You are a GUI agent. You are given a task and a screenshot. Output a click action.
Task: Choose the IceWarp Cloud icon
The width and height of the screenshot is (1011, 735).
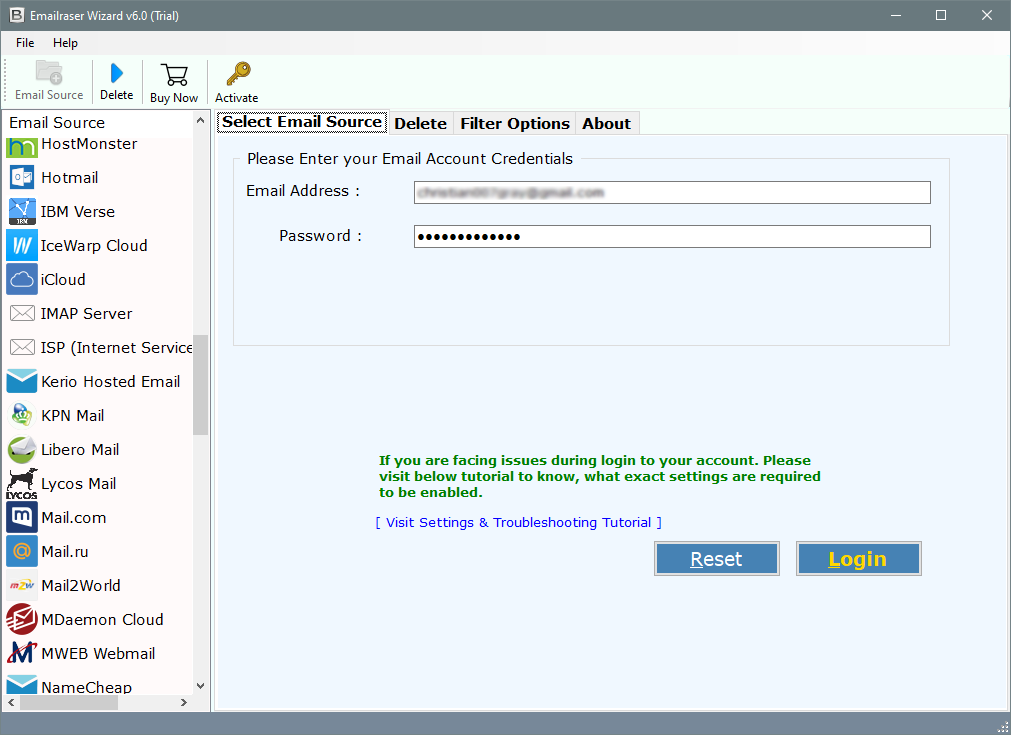(x=22, y=246)
